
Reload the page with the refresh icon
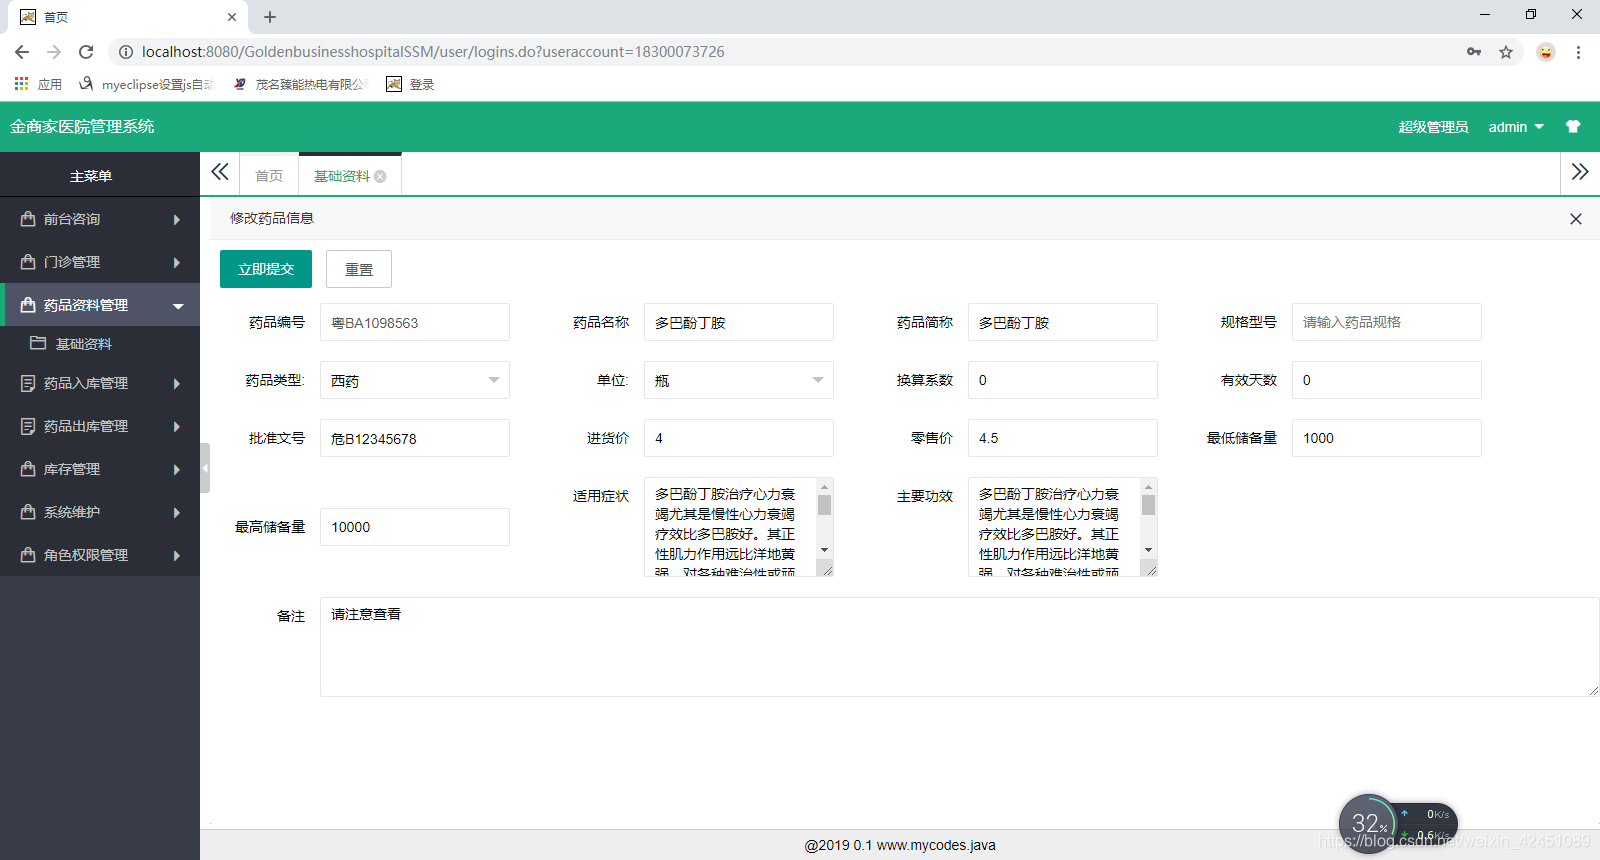[x=86, y=52]
